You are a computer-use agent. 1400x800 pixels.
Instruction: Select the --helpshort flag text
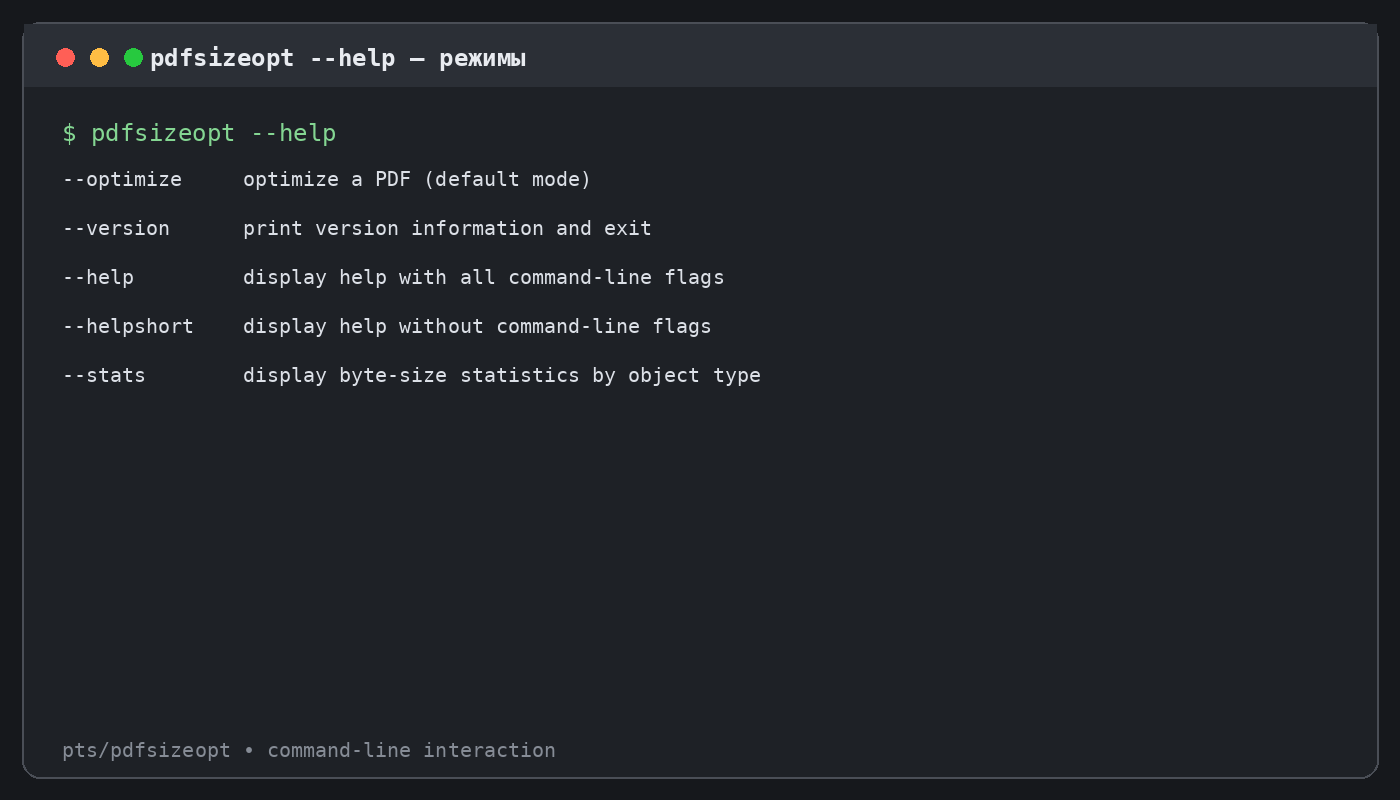coord(128,326)
